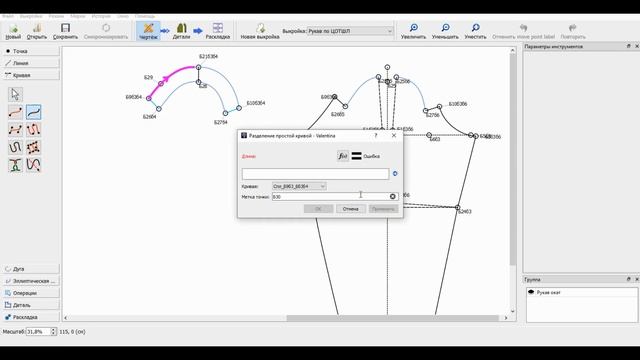Open the Выкройка pattern piece dropdown
This screenshot has height=360, width=640.
[351, 31]
